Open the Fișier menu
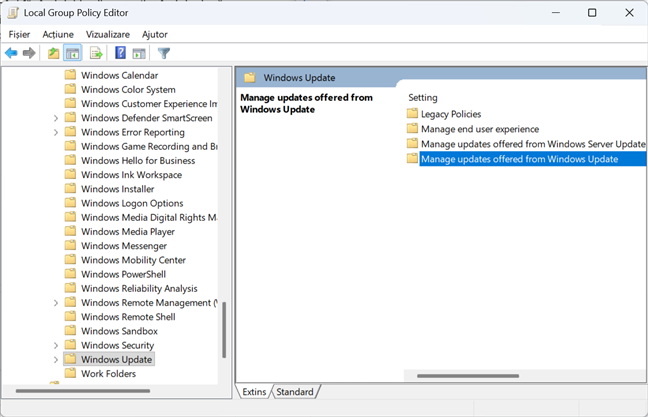648x417 pixels. (19, 34)
